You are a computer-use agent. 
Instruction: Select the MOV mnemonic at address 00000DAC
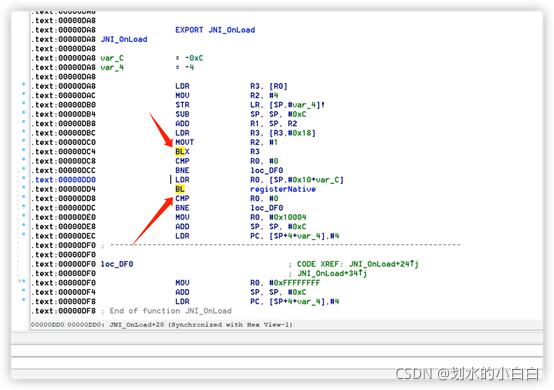click(182, 96)
